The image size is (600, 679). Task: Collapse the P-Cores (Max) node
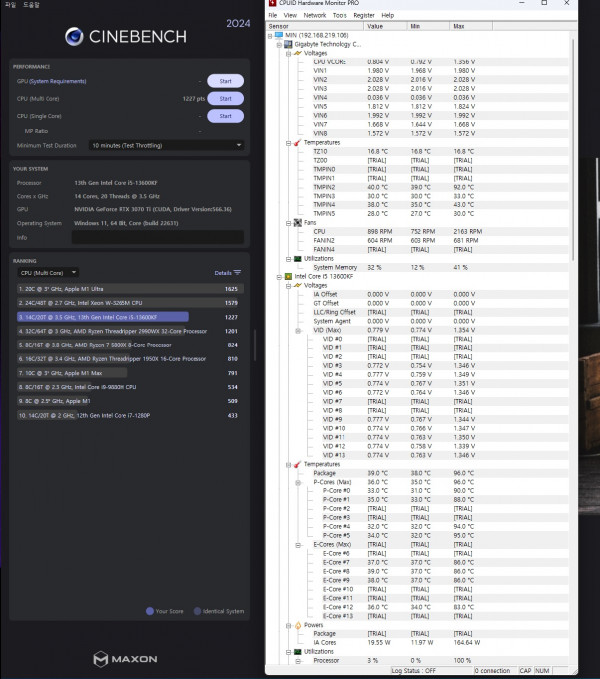[298, 482]
